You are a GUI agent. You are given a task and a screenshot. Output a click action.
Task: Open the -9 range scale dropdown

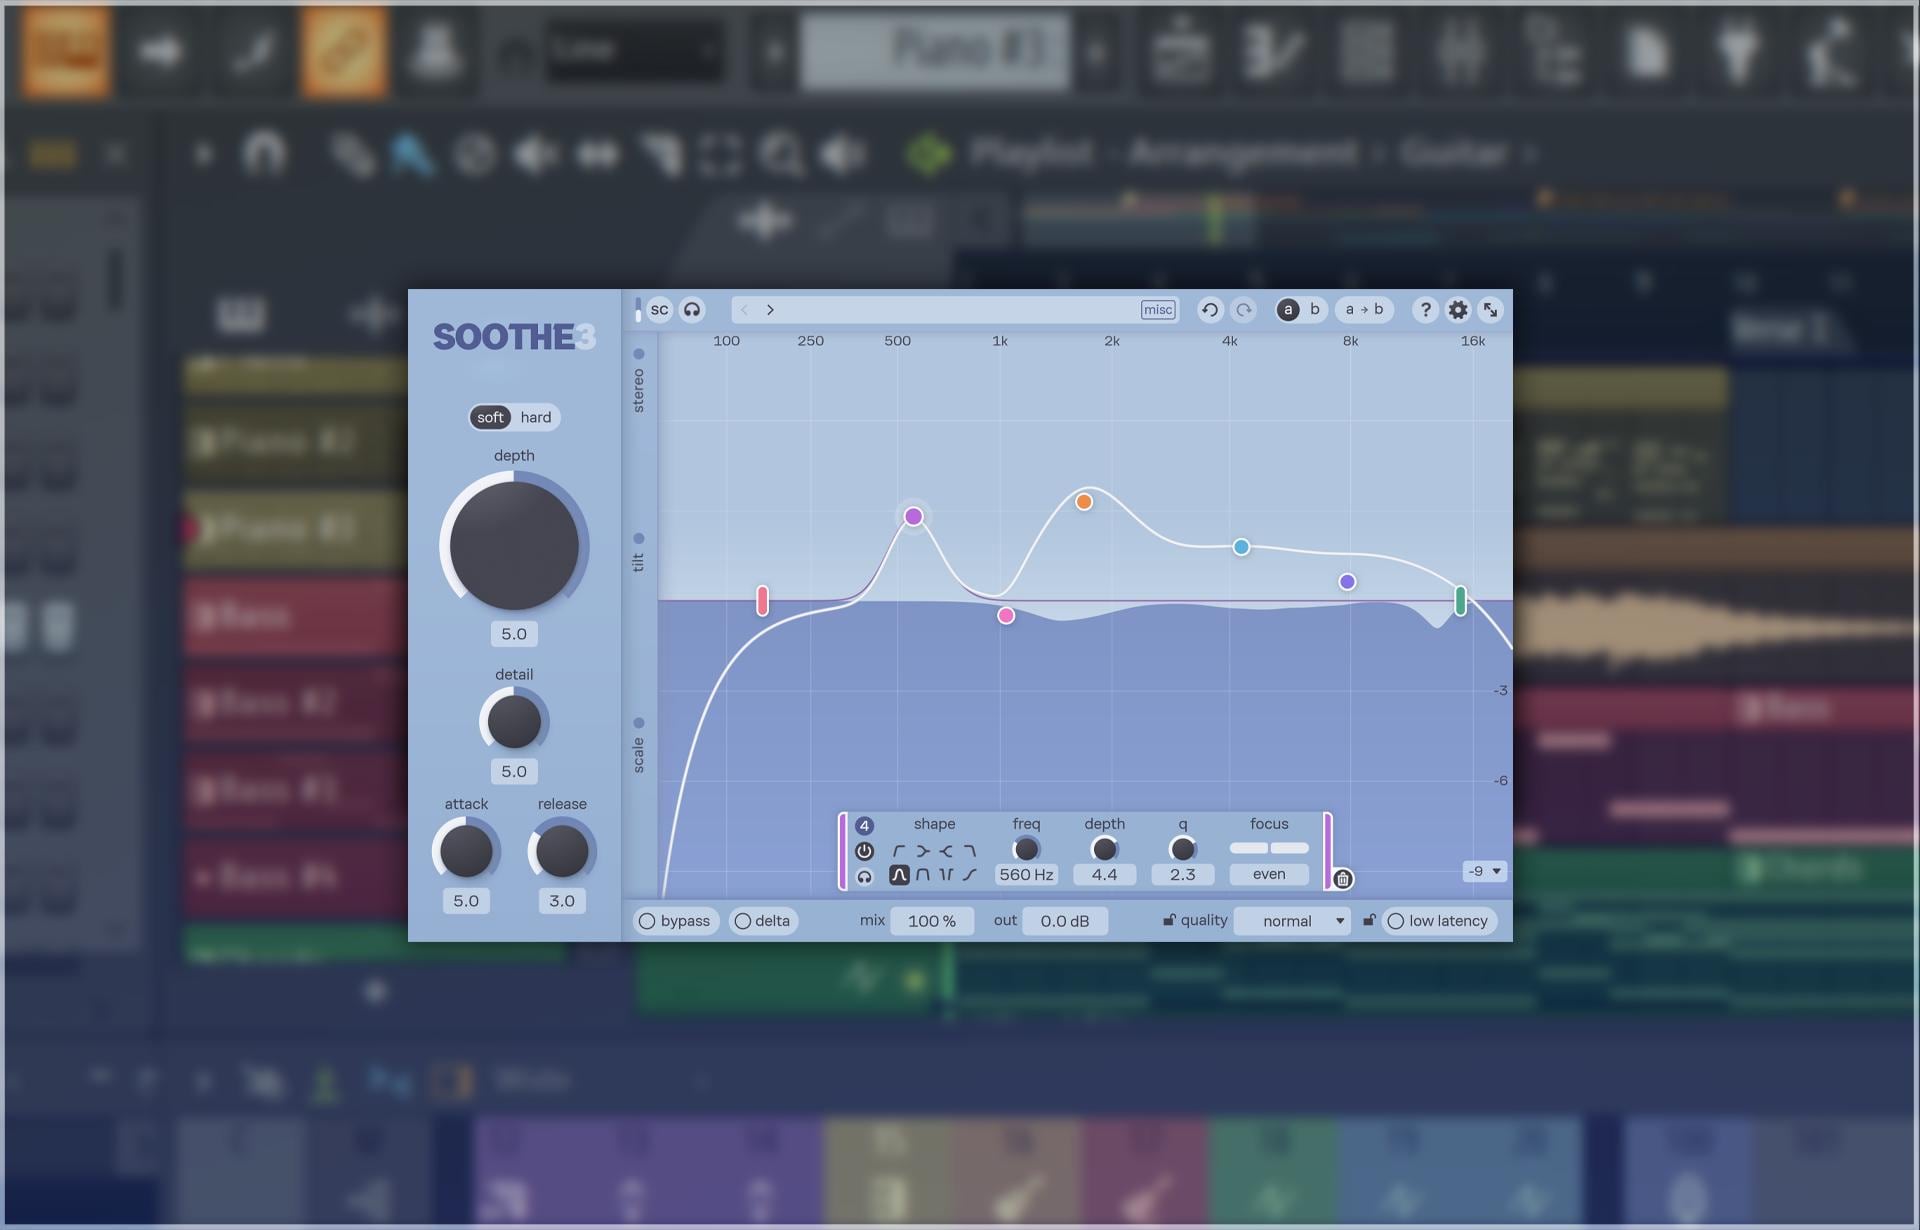(x=1484, y=871)
